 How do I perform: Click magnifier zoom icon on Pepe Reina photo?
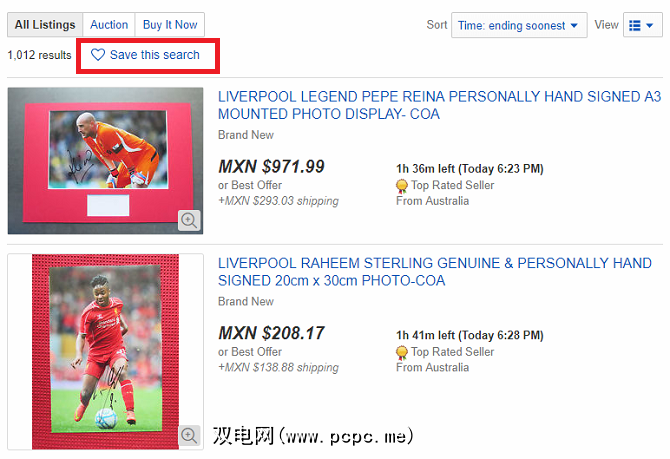(189, 220)
